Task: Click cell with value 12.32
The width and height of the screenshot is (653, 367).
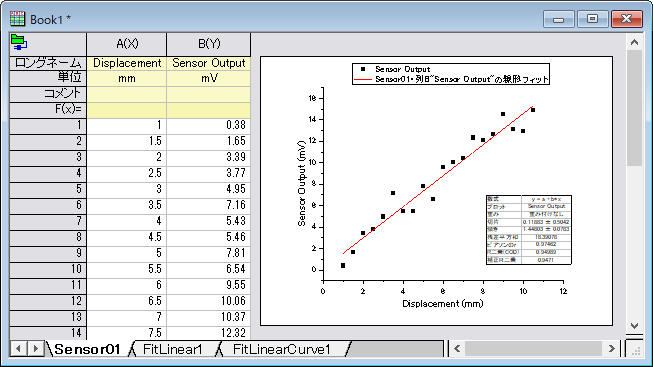Action: pyautogui.click(x=209, y=333)
